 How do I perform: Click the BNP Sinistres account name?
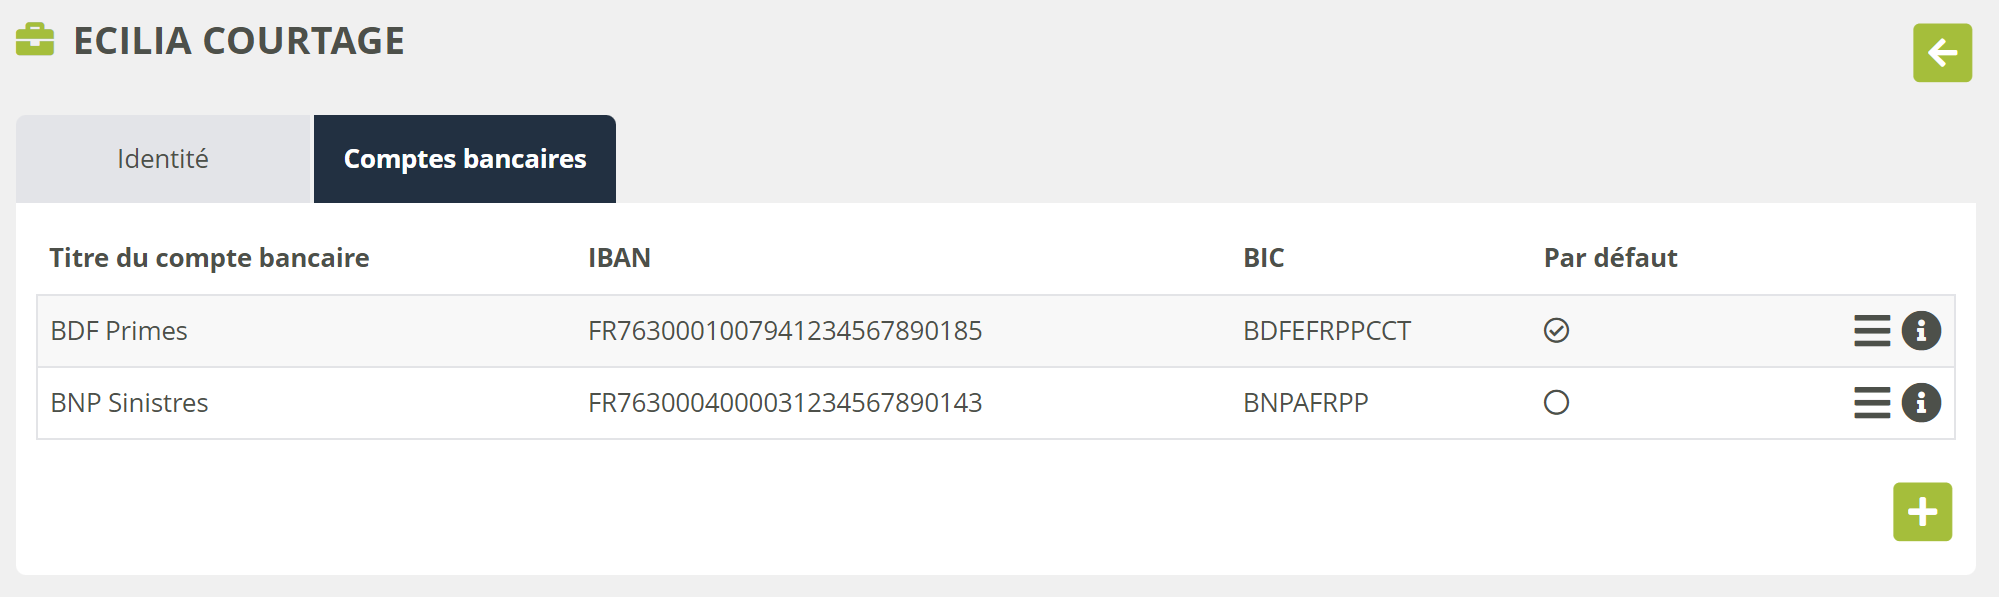pyautogui.click(x=130, y=403)
